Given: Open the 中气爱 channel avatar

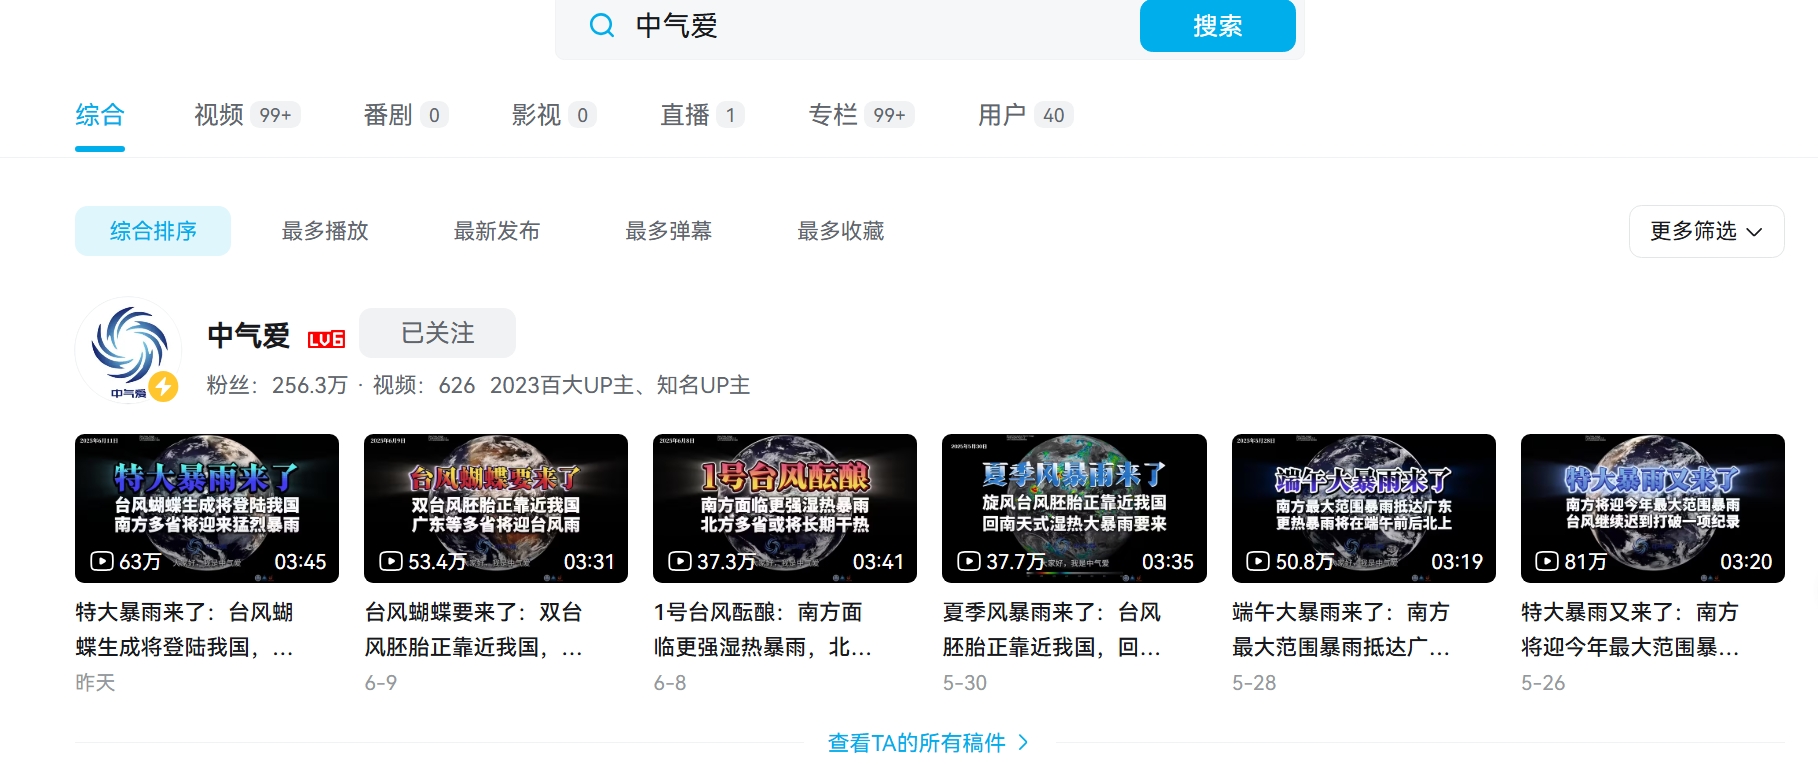Looking at the screenshot, I should coord(127,348).
